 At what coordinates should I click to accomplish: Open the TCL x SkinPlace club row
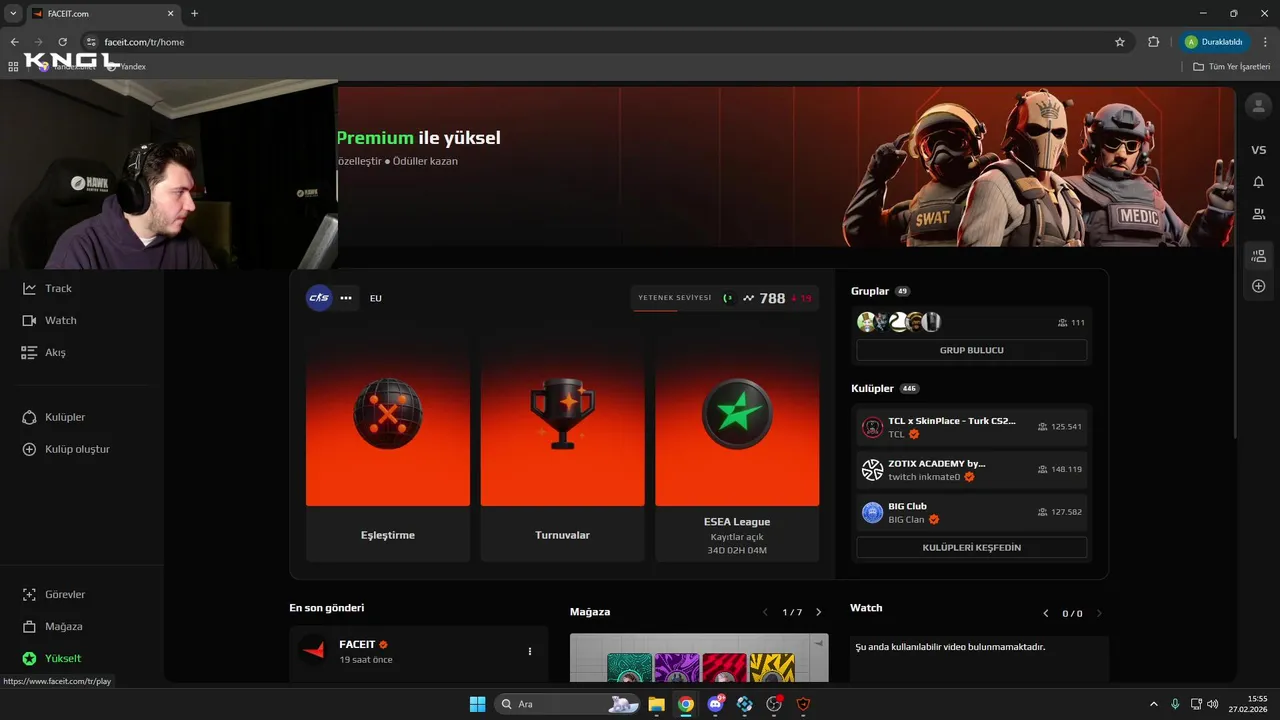tap(971, 427)
